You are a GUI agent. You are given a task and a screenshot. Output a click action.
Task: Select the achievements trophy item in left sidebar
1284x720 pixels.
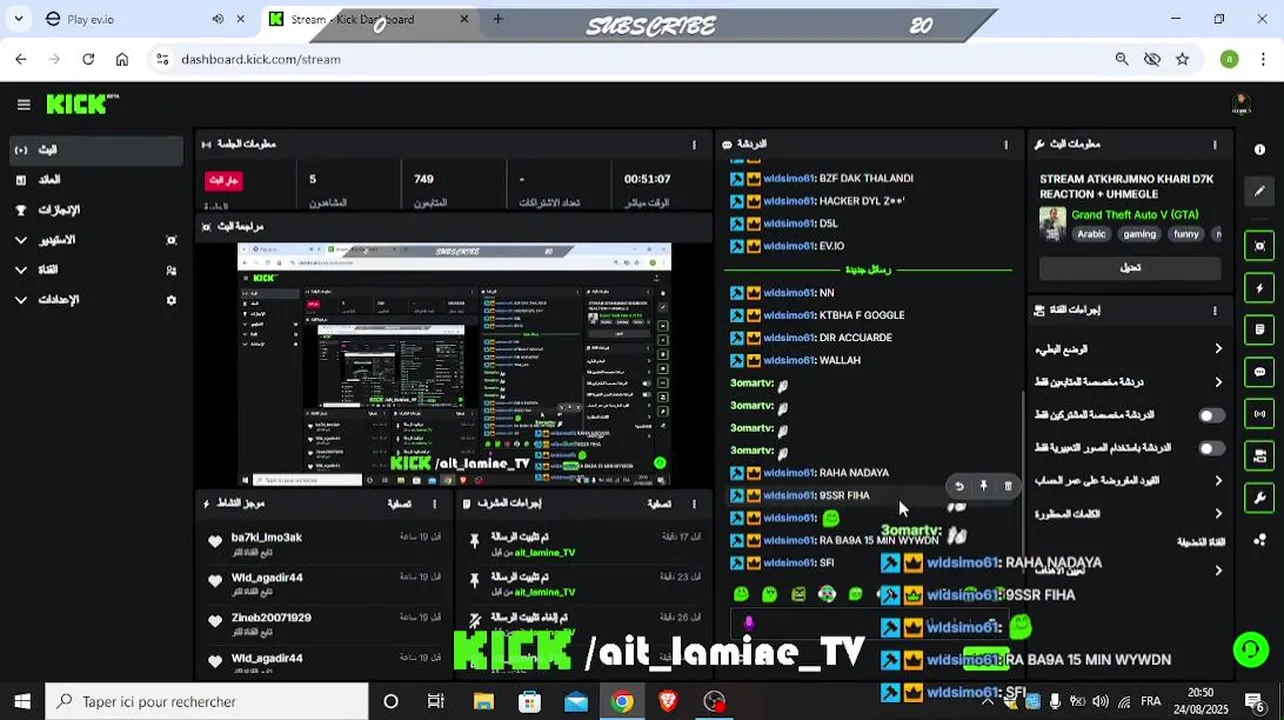[x=96, y=210]
